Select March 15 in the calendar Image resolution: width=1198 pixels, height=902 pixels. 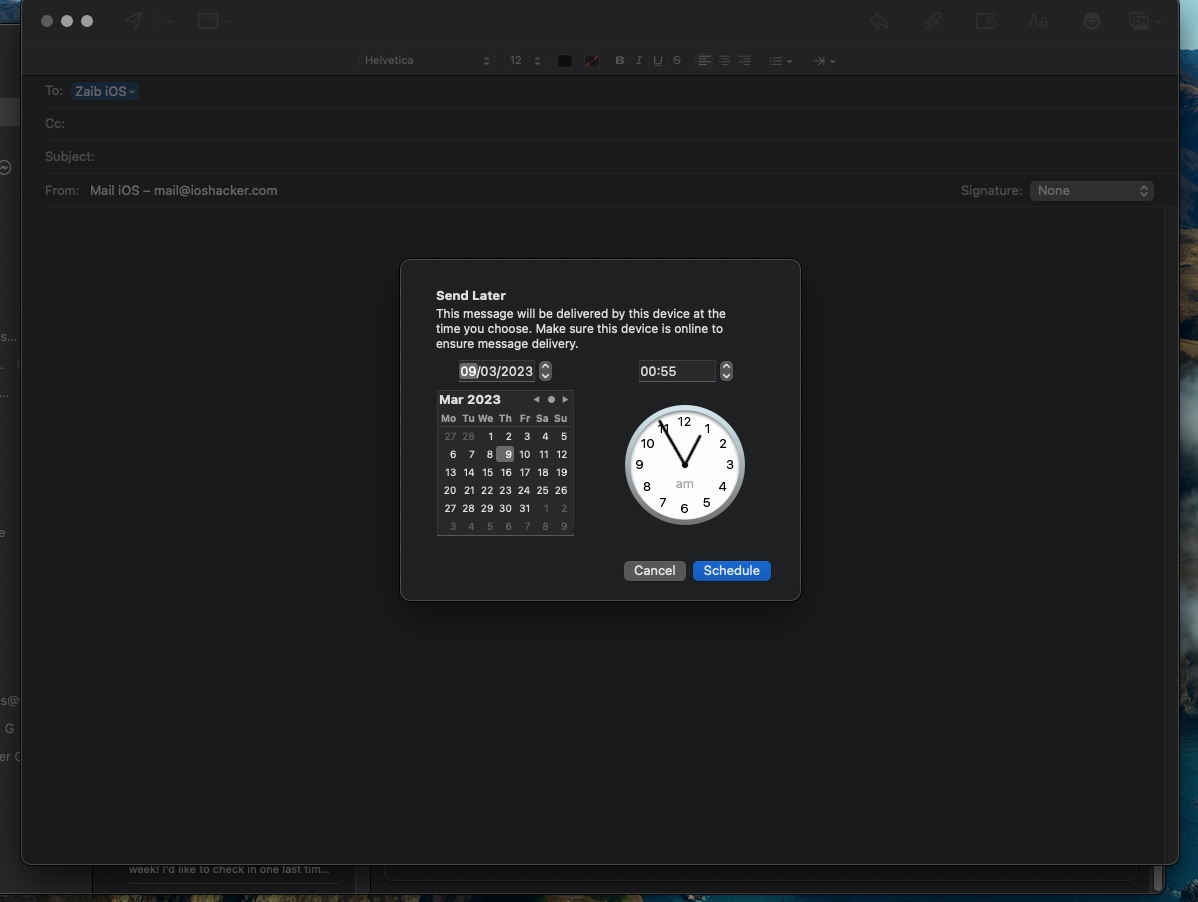point(487,473)
